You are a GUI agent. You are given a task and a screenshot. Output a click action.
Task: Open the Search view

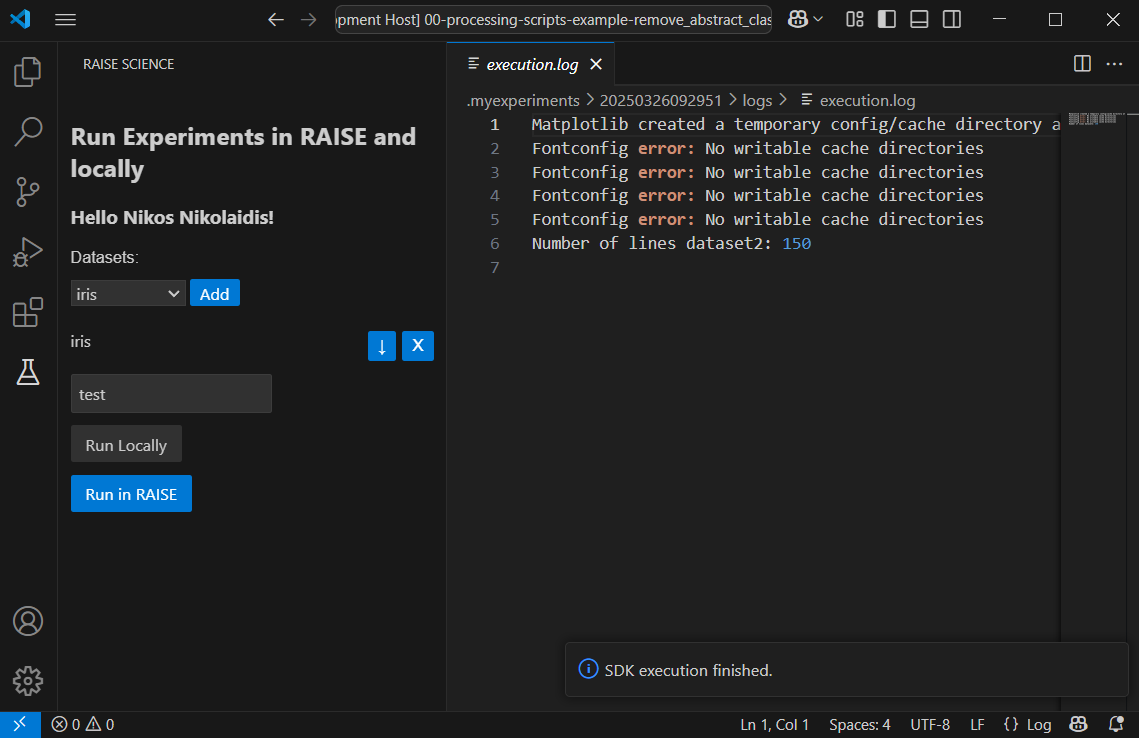pos(28,131)
